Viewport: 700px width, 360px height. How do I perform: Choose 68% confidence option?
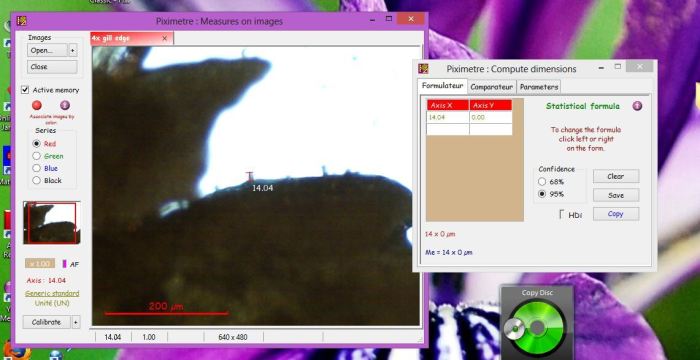(x=542, y=182)
